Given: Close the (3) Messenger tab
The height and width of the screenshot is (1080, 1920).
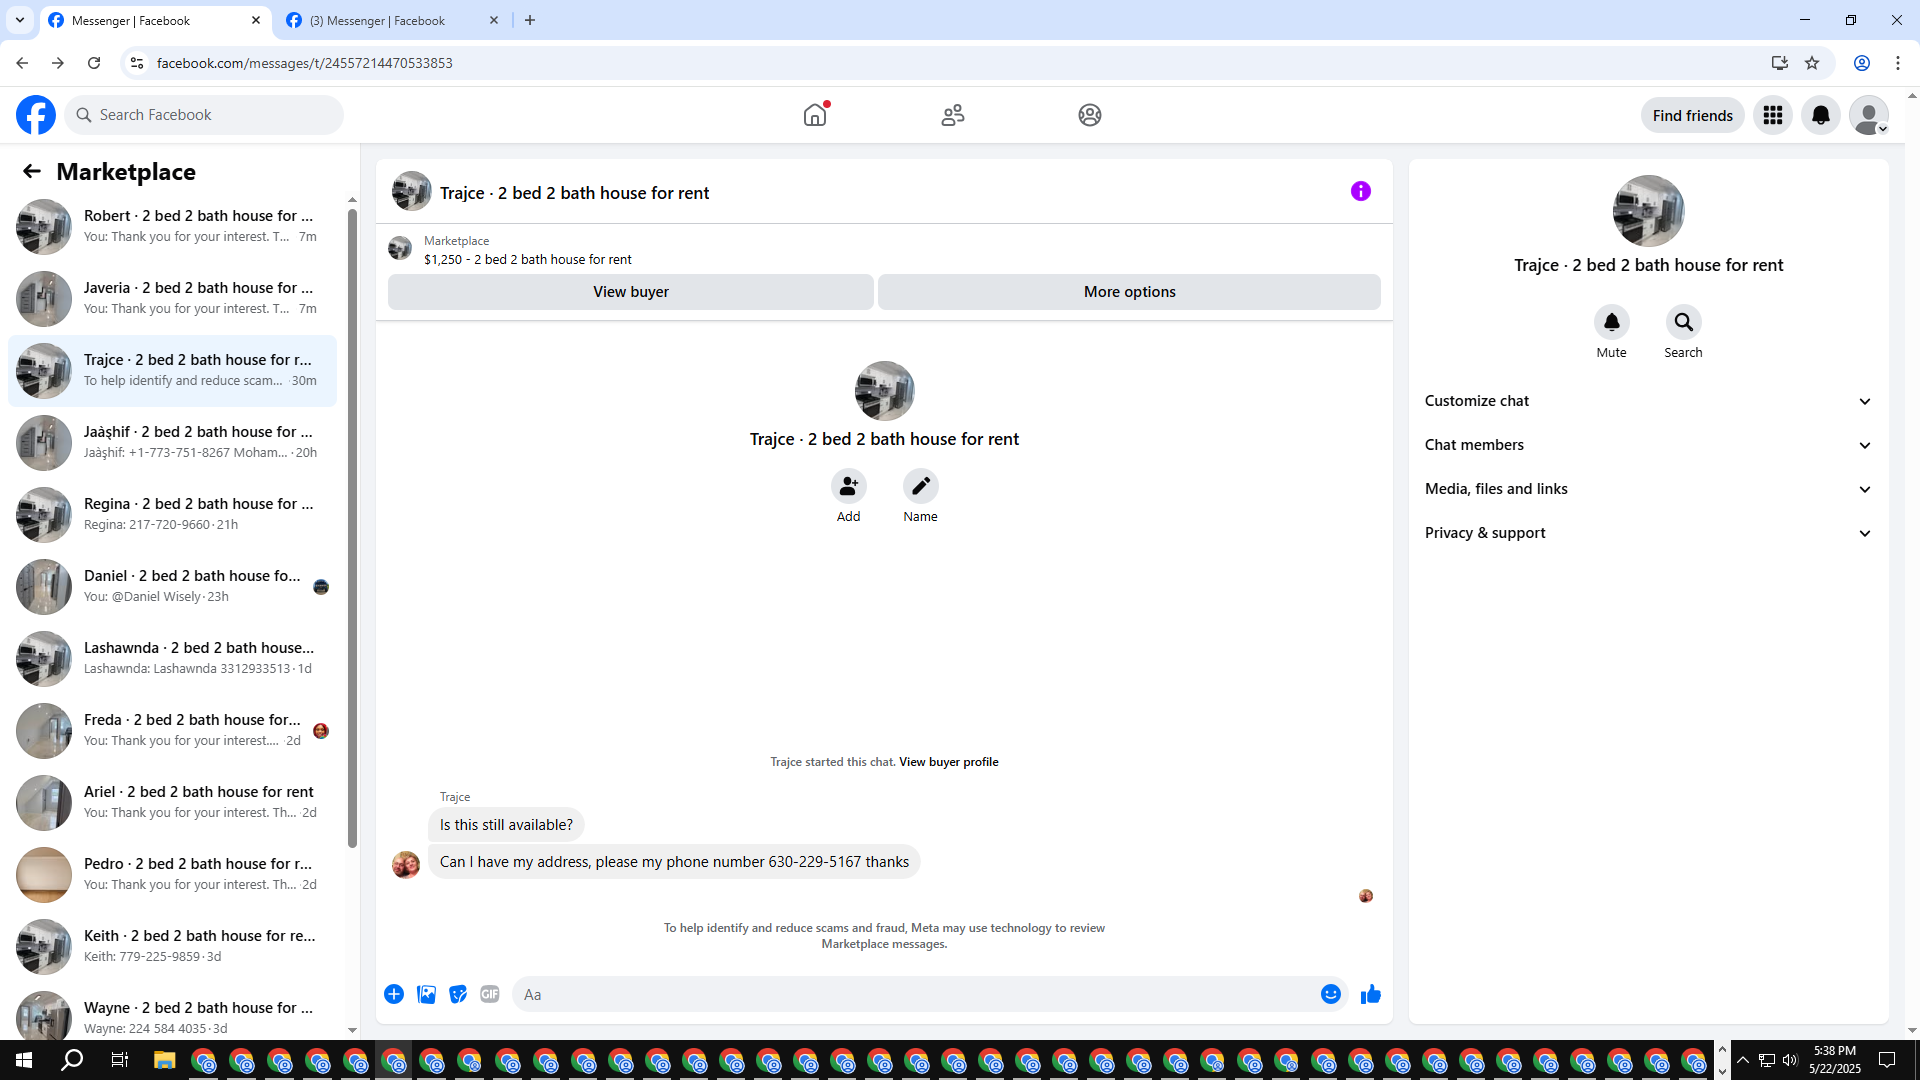Looking at the screenshot, I should click(494, 20).
